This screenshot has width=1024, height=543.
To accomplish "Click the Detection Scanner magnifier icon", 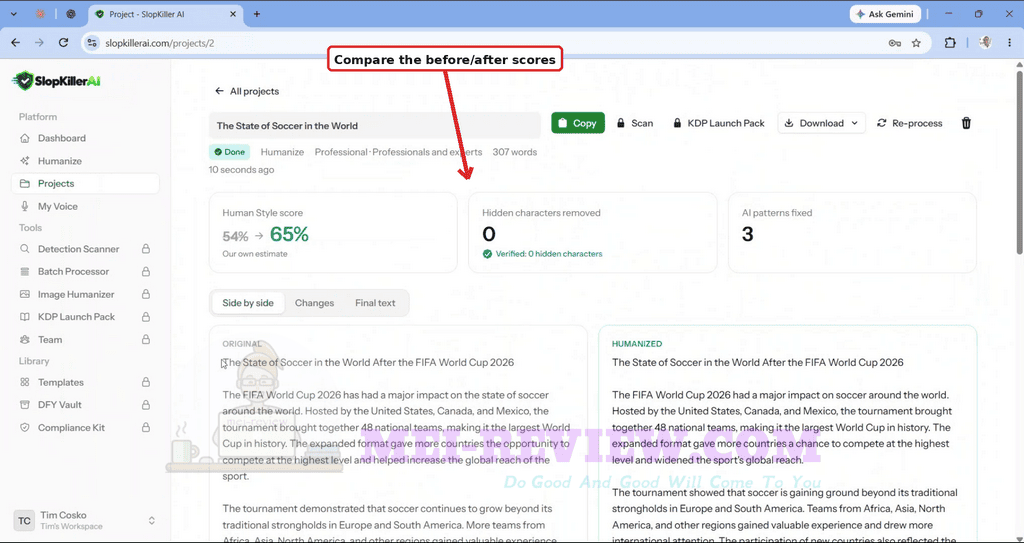I will [x=25, y=249].
